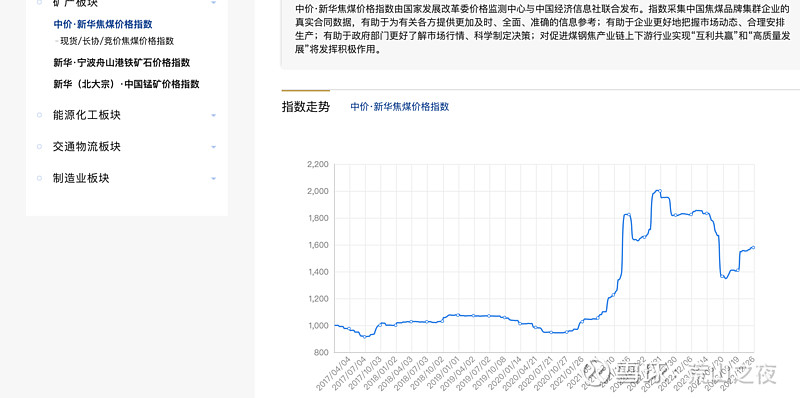Open 新华·宁波舟山港铁矿石价格指数 link

(121, 63)
